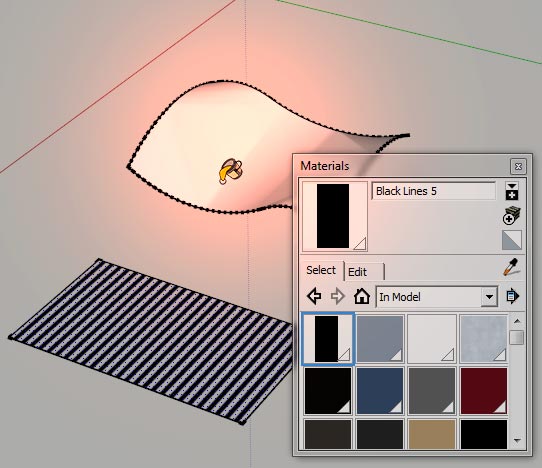Click the home icon for In Model
The height and width of the screenshot is (468, 542).
pos(362,296)
